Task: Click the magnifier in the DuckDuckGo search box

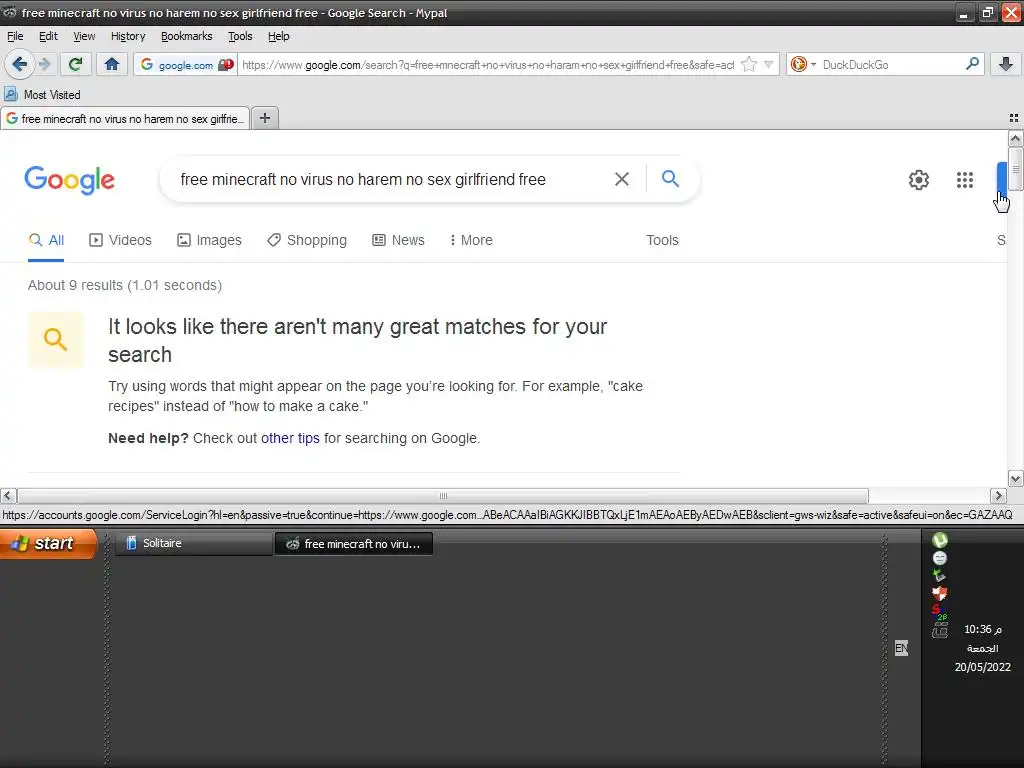Action: [x=972, y=64]
